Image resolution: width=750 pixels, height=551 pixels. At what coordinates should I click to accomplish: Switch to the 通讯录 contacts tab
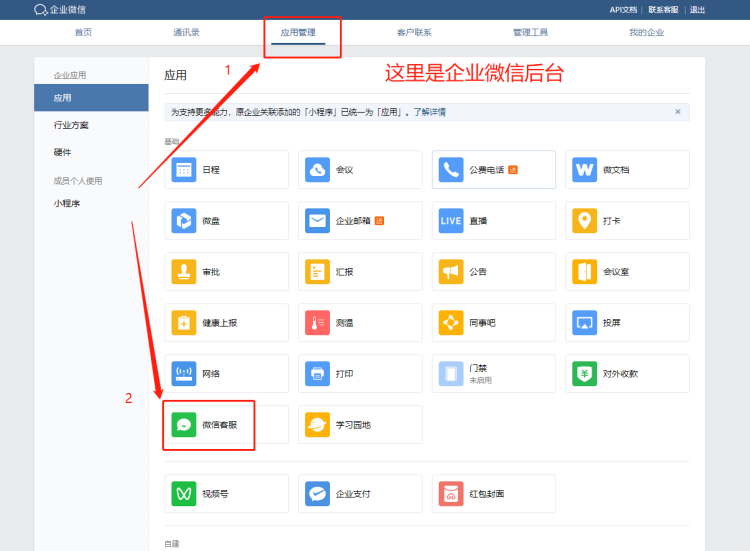186,33
